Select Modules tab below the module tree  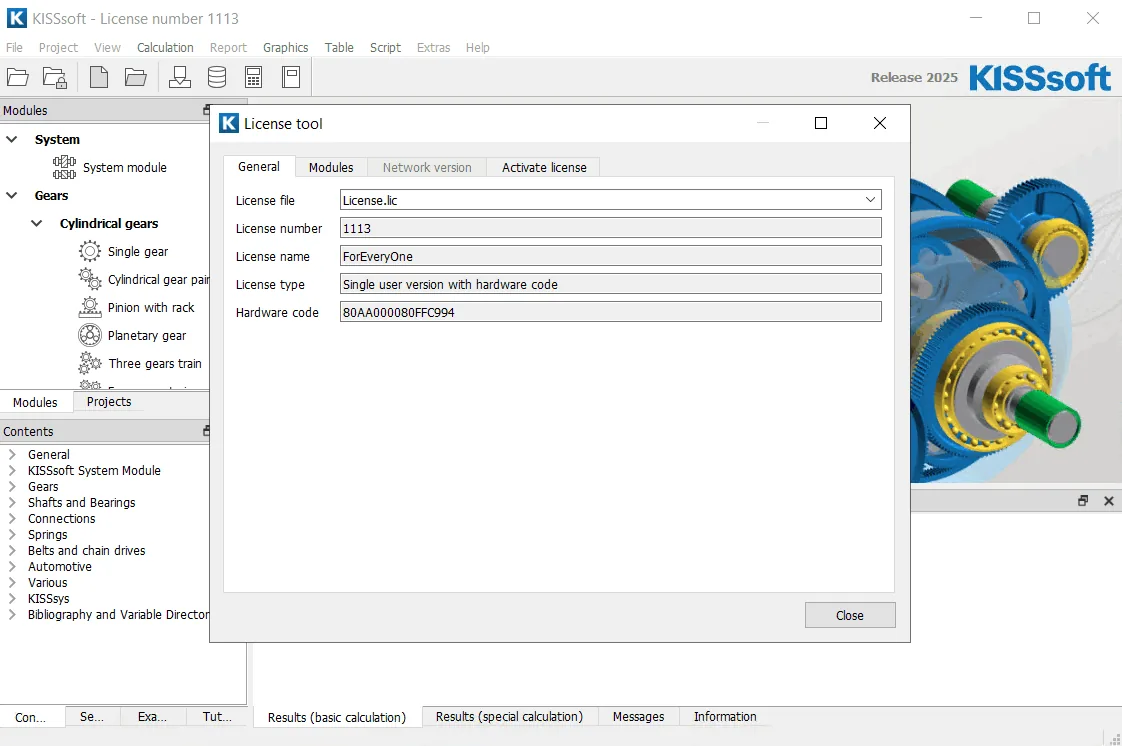point(35,402)
